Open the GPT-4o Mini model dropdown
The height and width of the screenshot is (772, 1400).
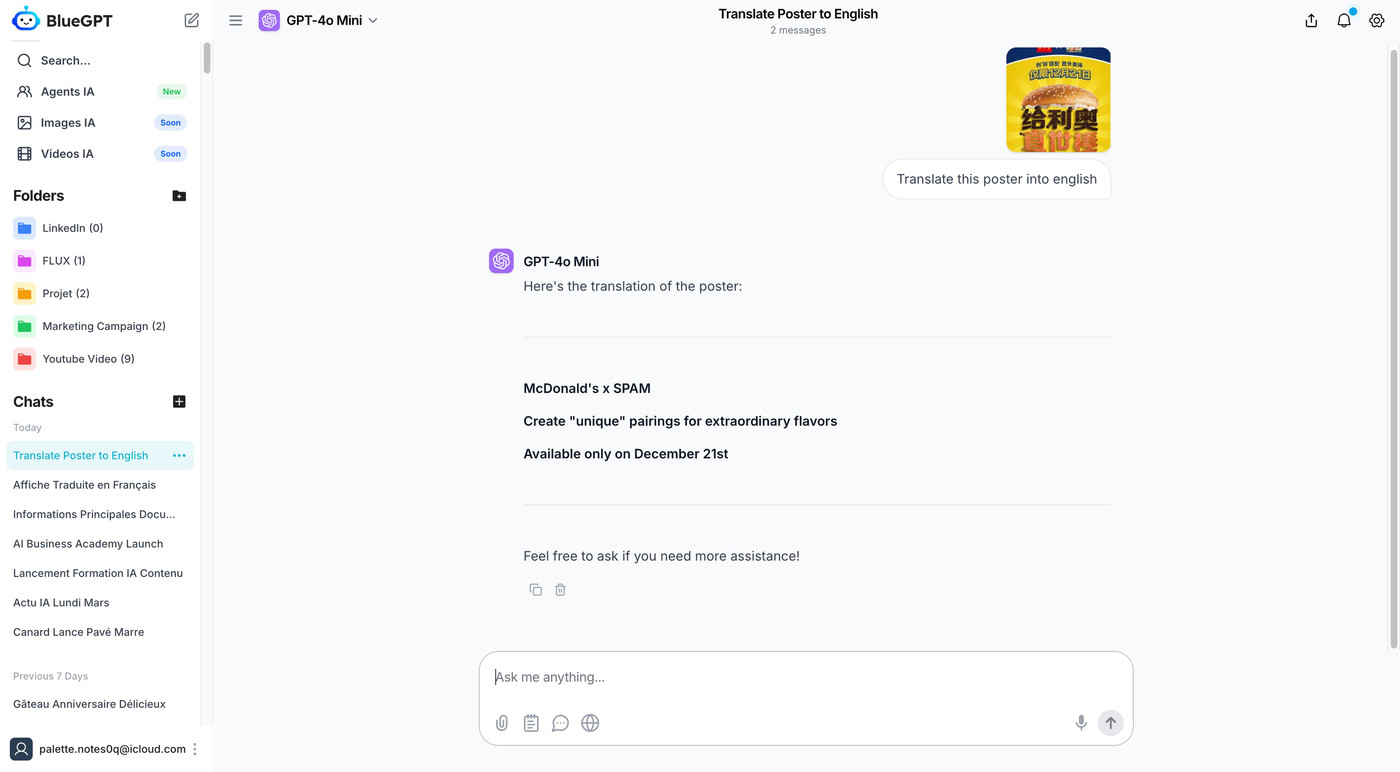tap(318, 20)
